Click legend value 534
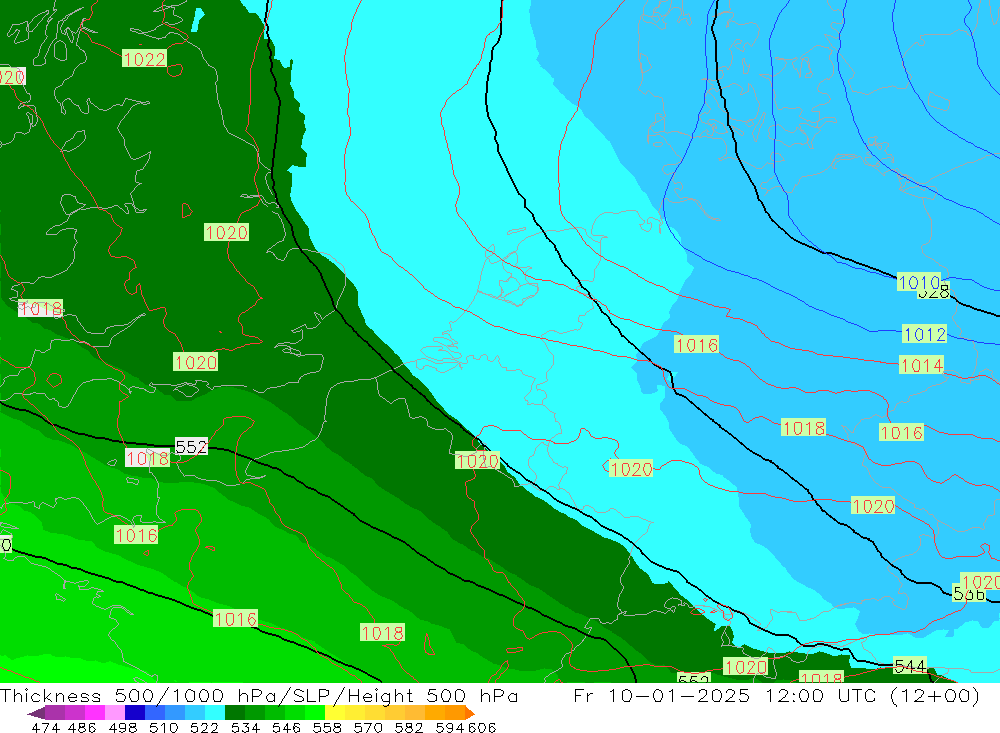1000x733 pixels. coord(245,727)
